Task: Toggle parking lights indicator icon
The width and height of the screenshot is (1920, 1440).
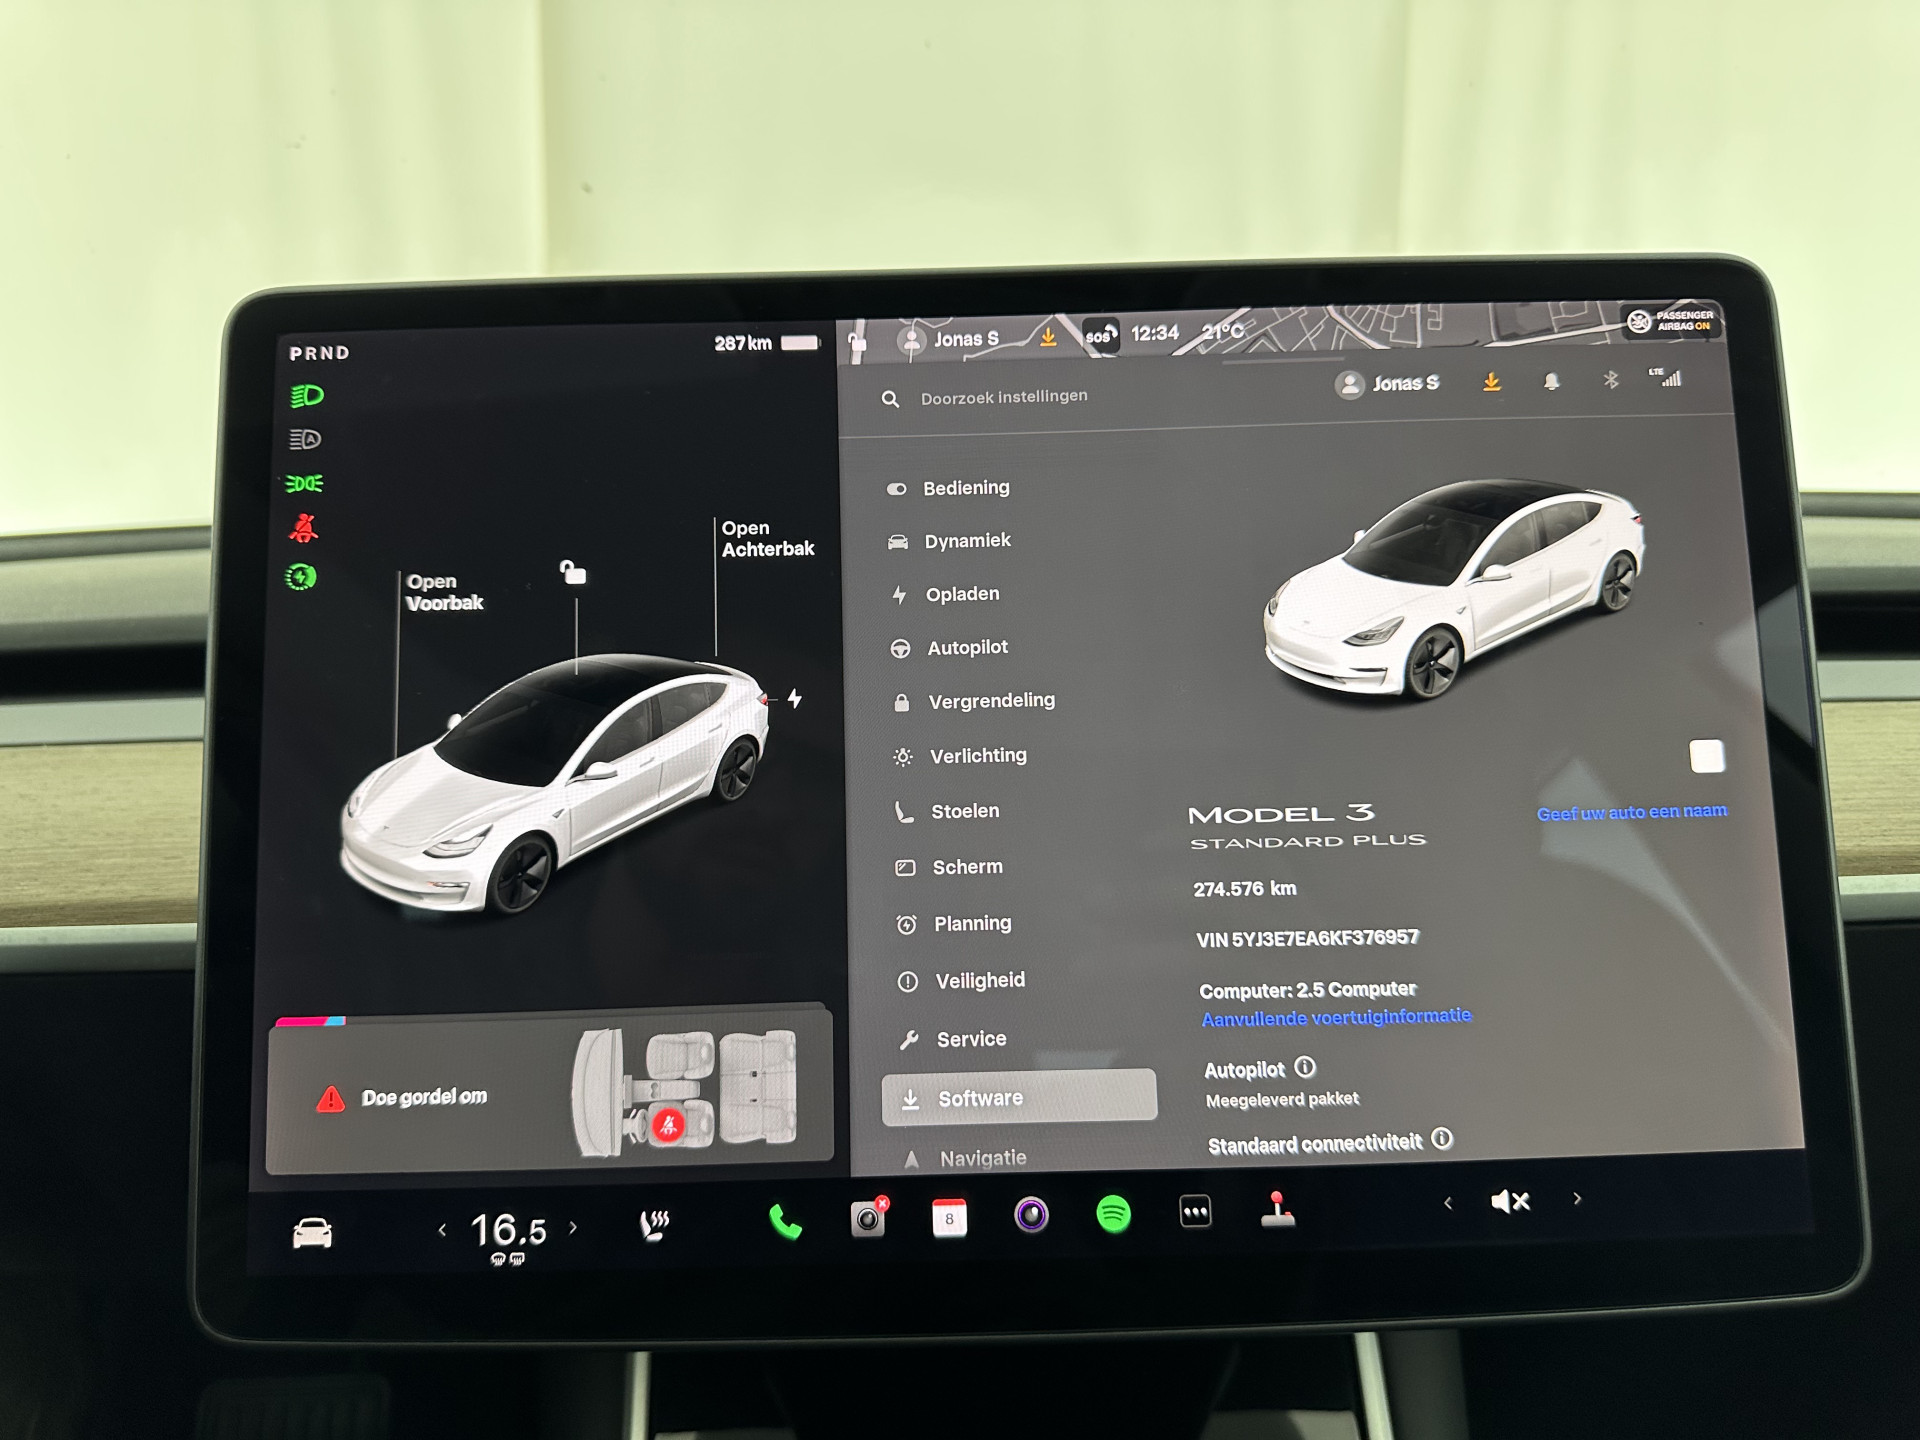Action: tap(304, 483)
